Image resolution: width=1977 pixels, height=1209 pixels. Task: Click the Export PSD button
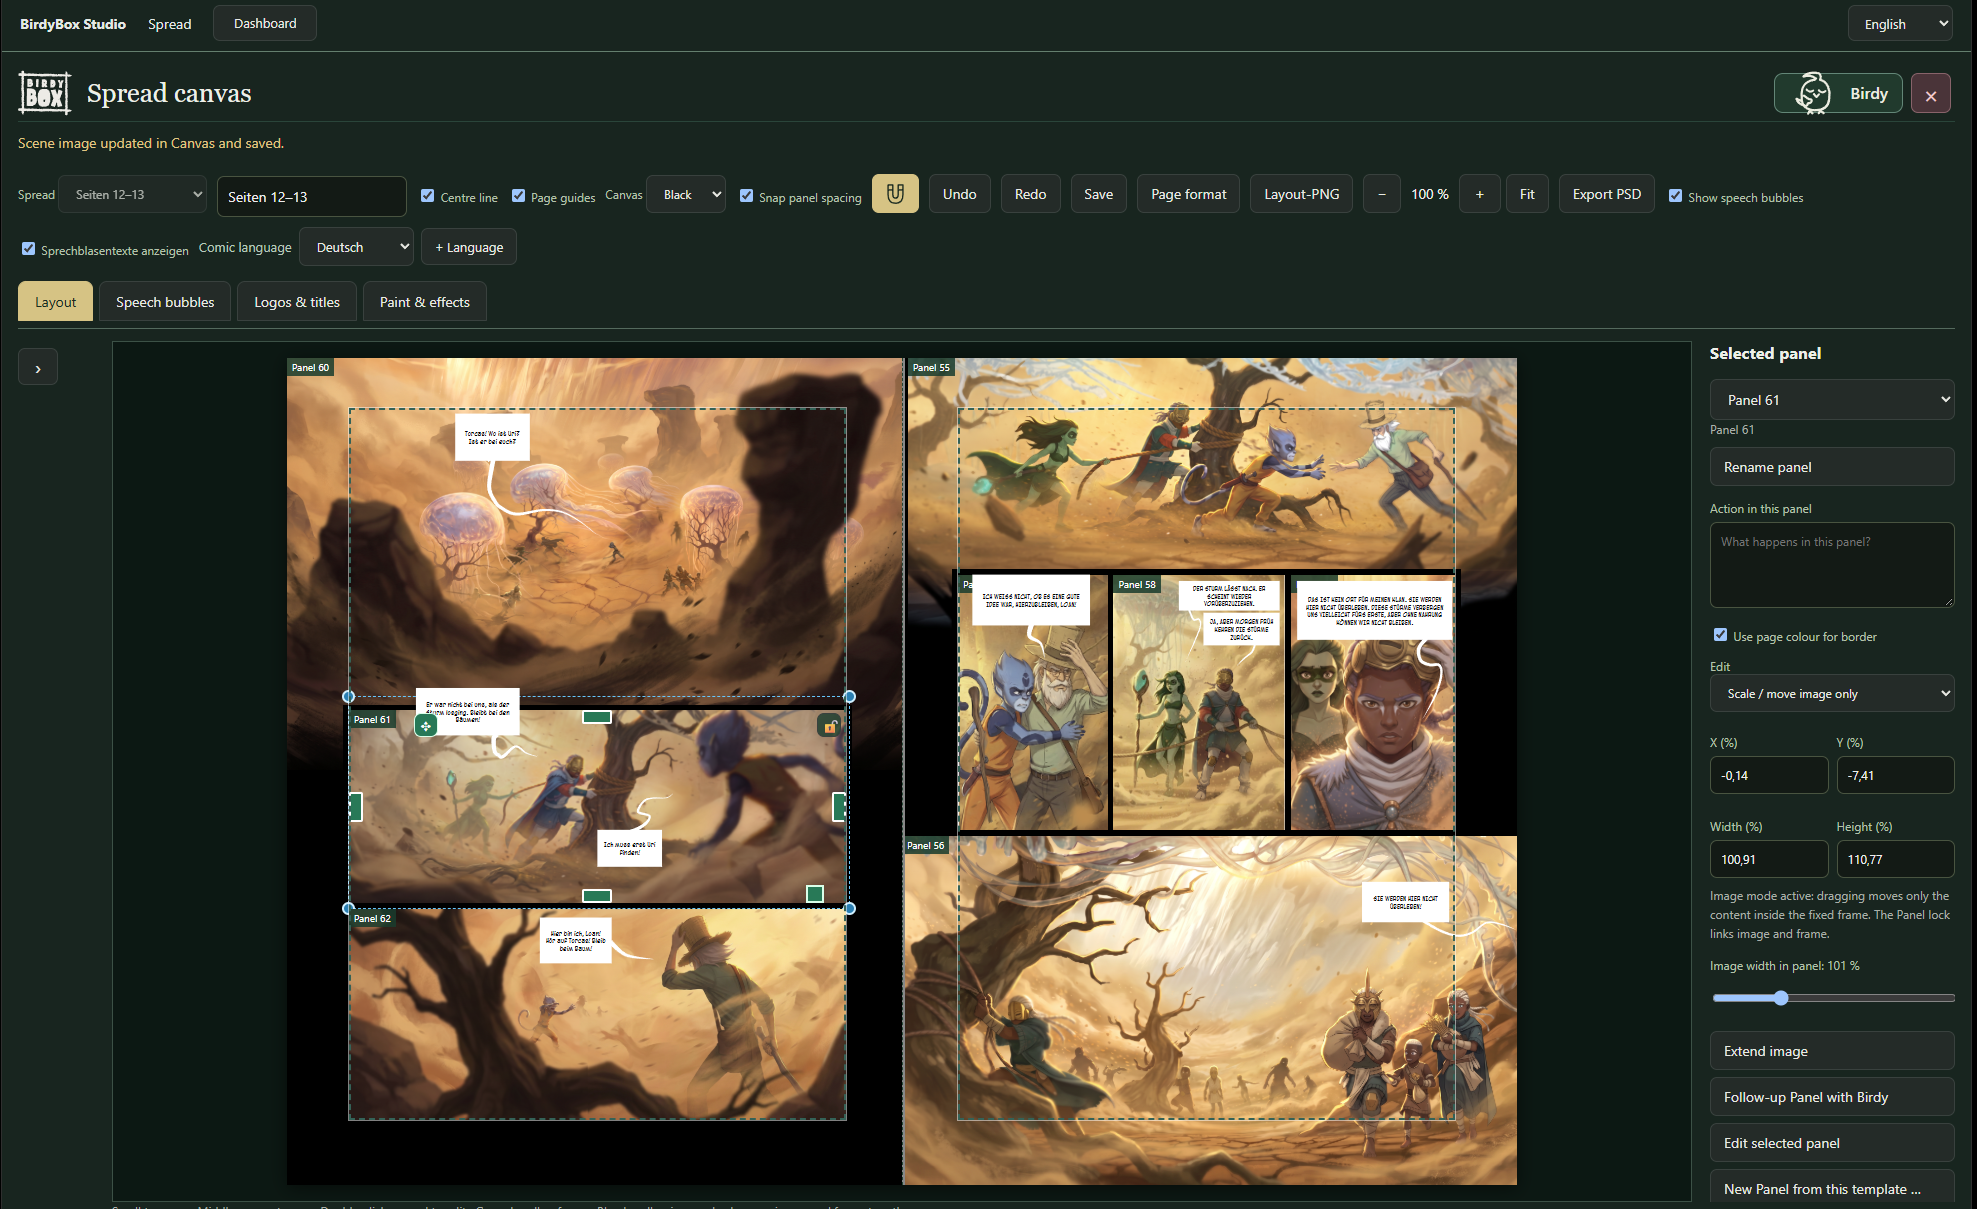1607,194
